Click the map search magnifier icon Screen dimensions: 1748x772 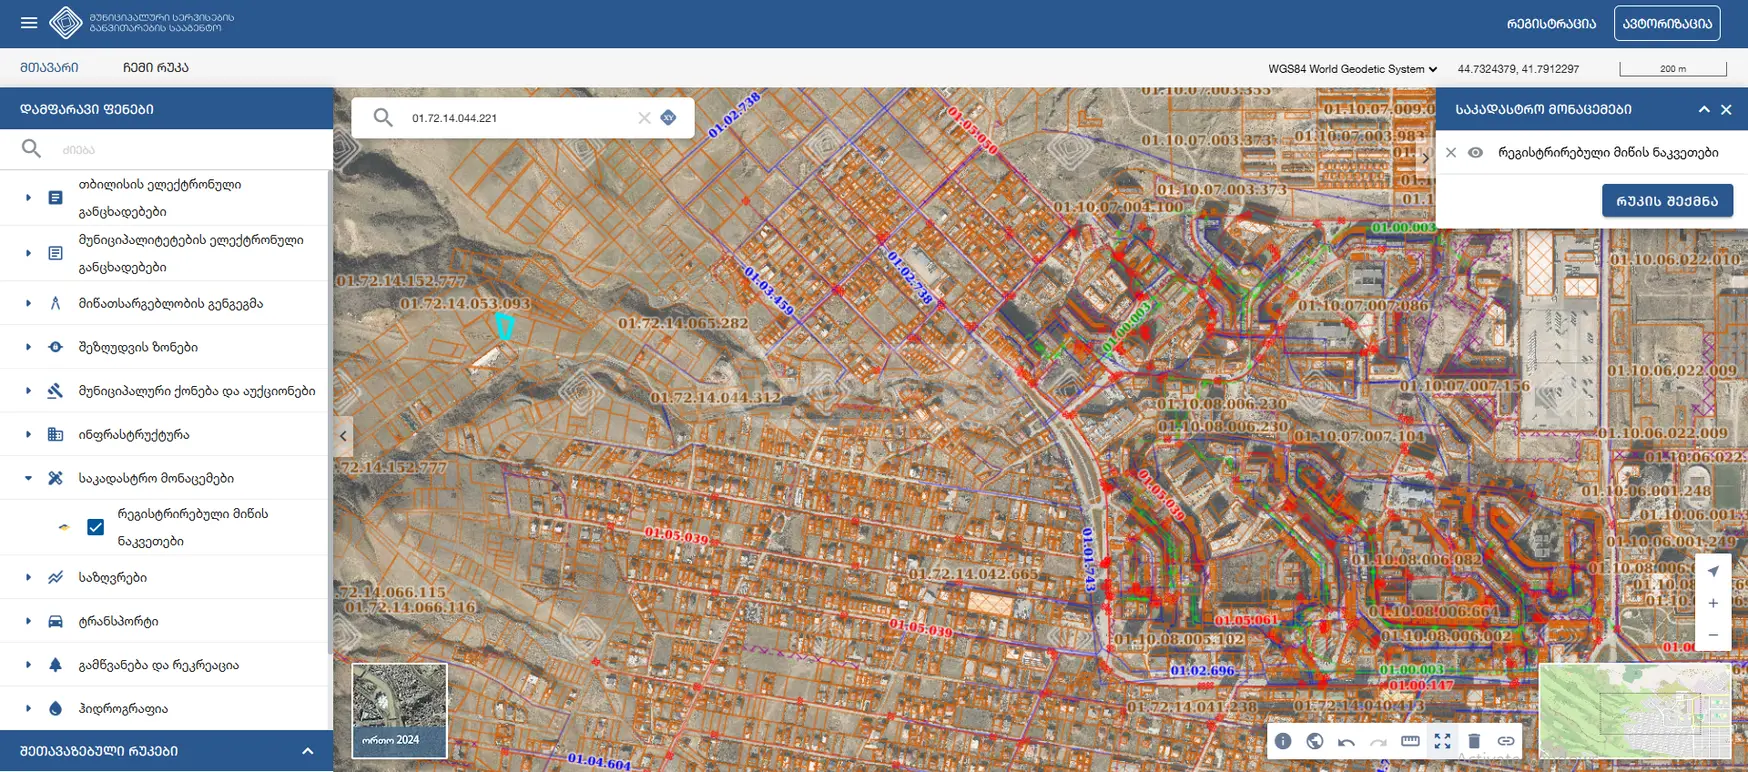click(x=383, y=118)
